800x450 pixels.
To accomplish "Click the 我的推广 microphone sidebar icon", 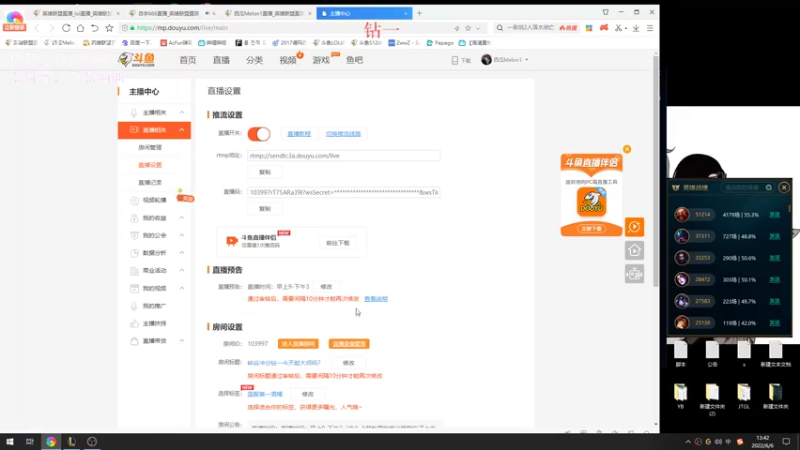I will pos(134,306).
